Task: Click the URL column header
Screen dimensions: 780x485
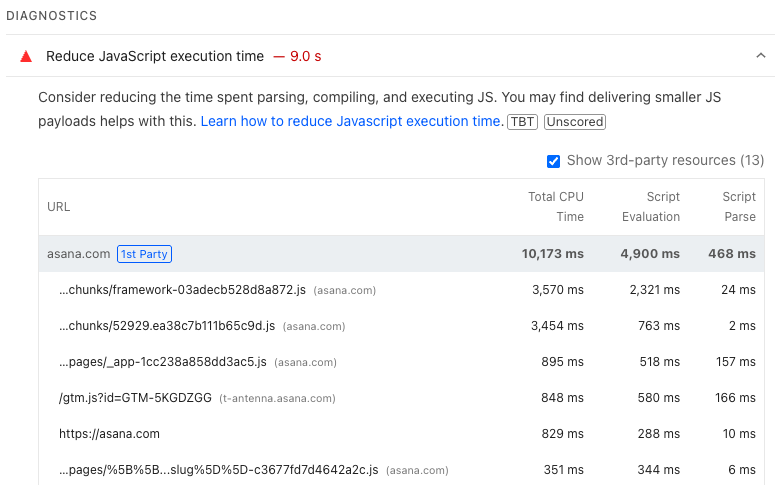Action: click(x=59, y=207)
